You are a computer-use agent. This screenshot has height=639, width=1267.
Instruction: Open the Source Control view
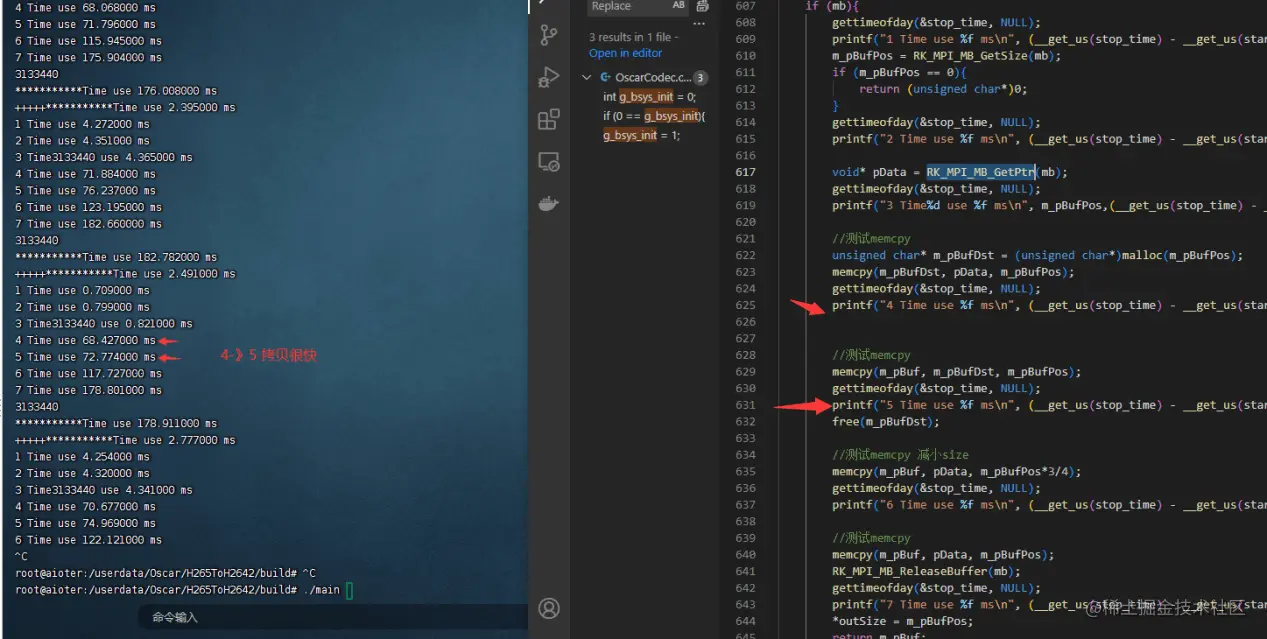point(549,35)
